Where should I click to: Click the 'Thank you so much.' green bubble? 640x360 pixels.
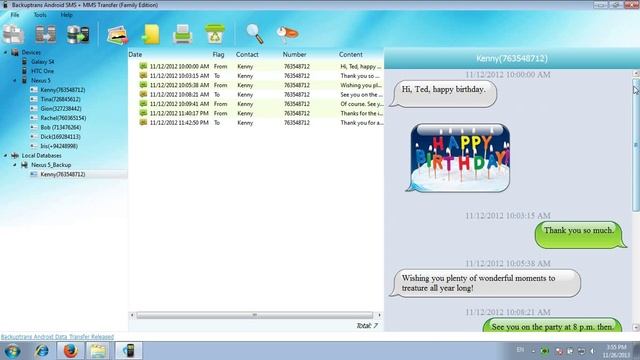(580, 235)
